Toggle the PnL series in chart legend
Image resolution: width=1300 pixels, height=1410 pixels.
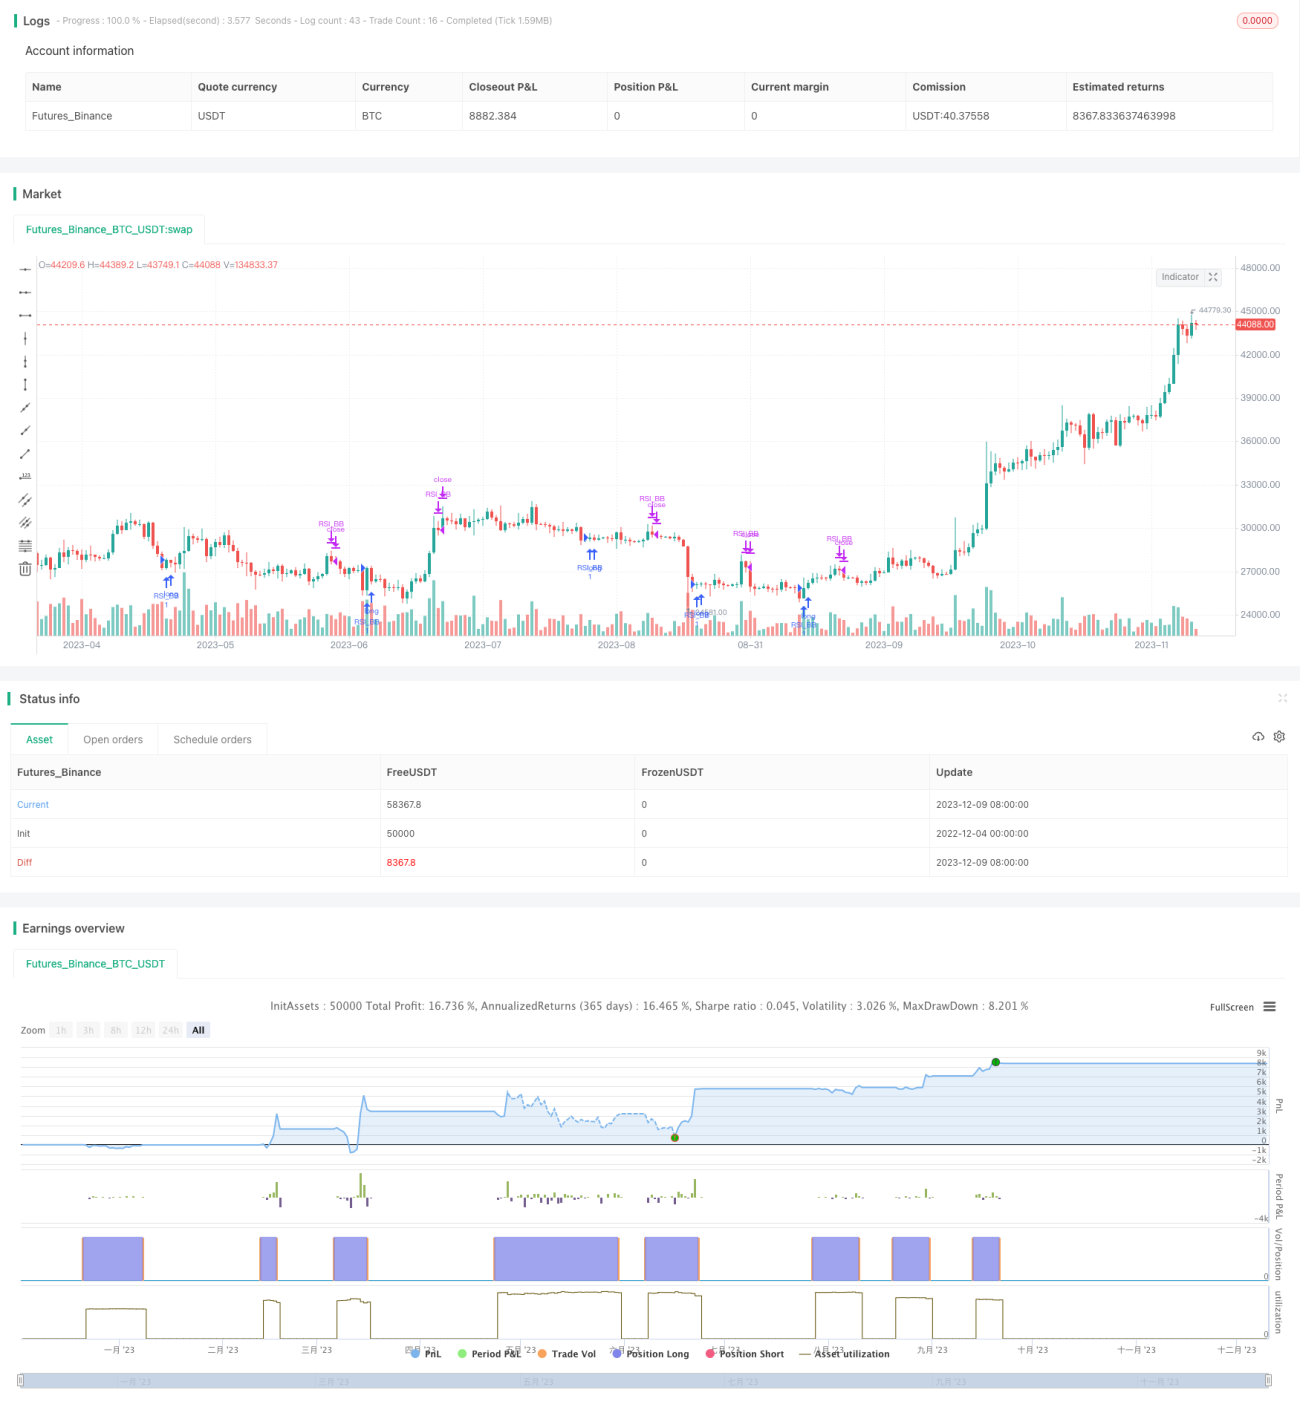click(x=426, y=1354)
